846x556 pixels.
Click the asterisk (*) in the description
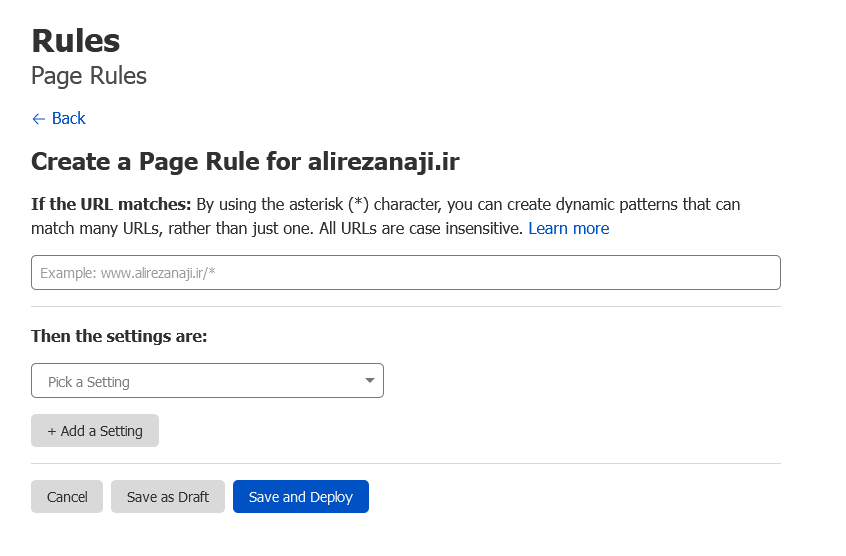point(358,204)
